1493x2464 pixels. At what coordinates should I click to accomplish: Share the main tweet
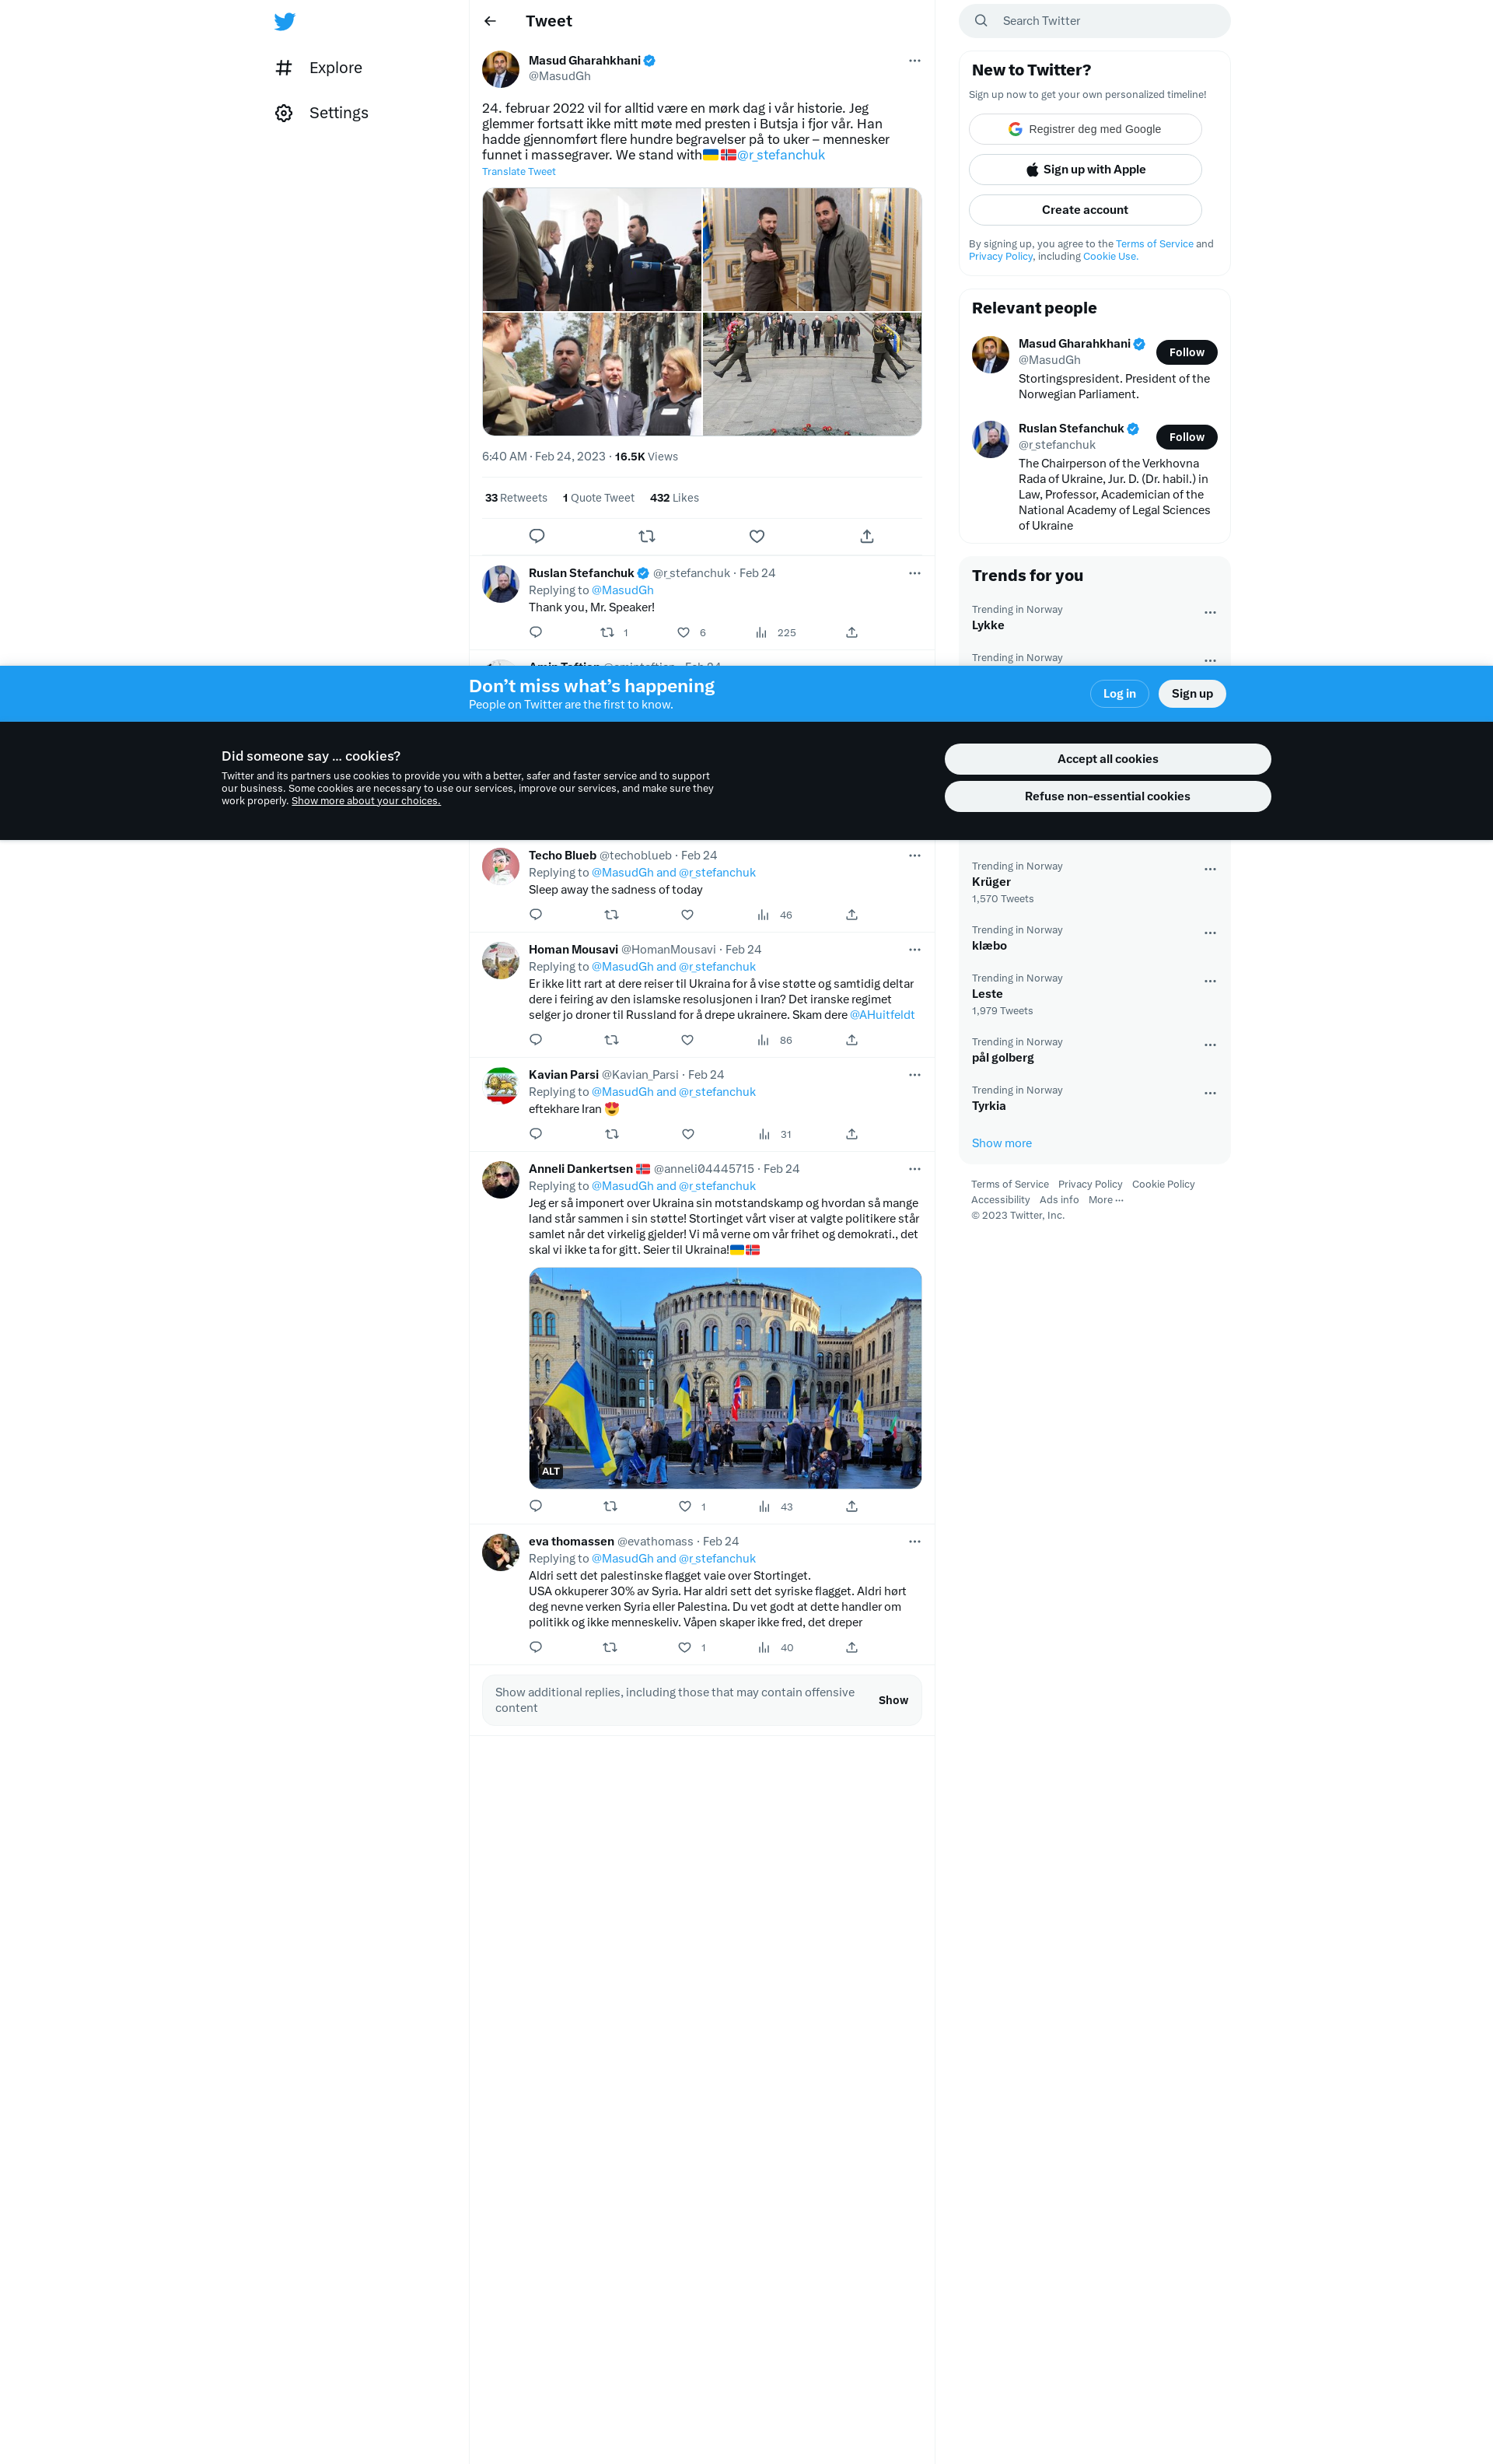pos(867,536)
